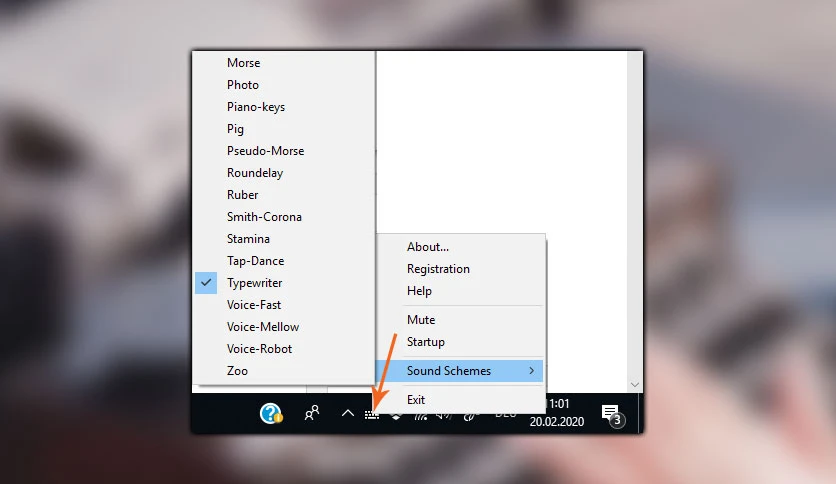This screenshot has width=836, height=484.
Task: Click the keyboard tray icon in taskbar
Action: click(x=372, y=415)
